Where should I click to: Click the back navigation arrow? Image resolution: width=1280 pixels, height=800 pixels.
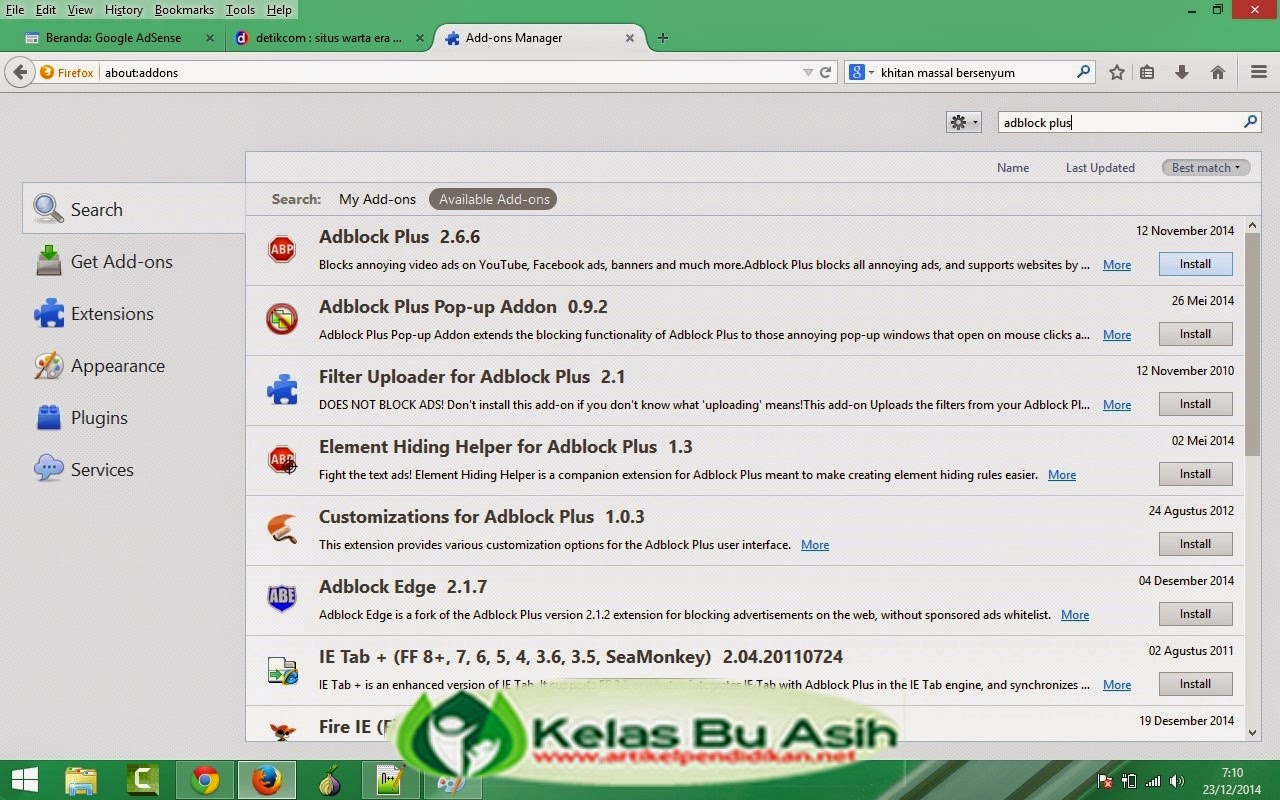[x=20, y=72]
